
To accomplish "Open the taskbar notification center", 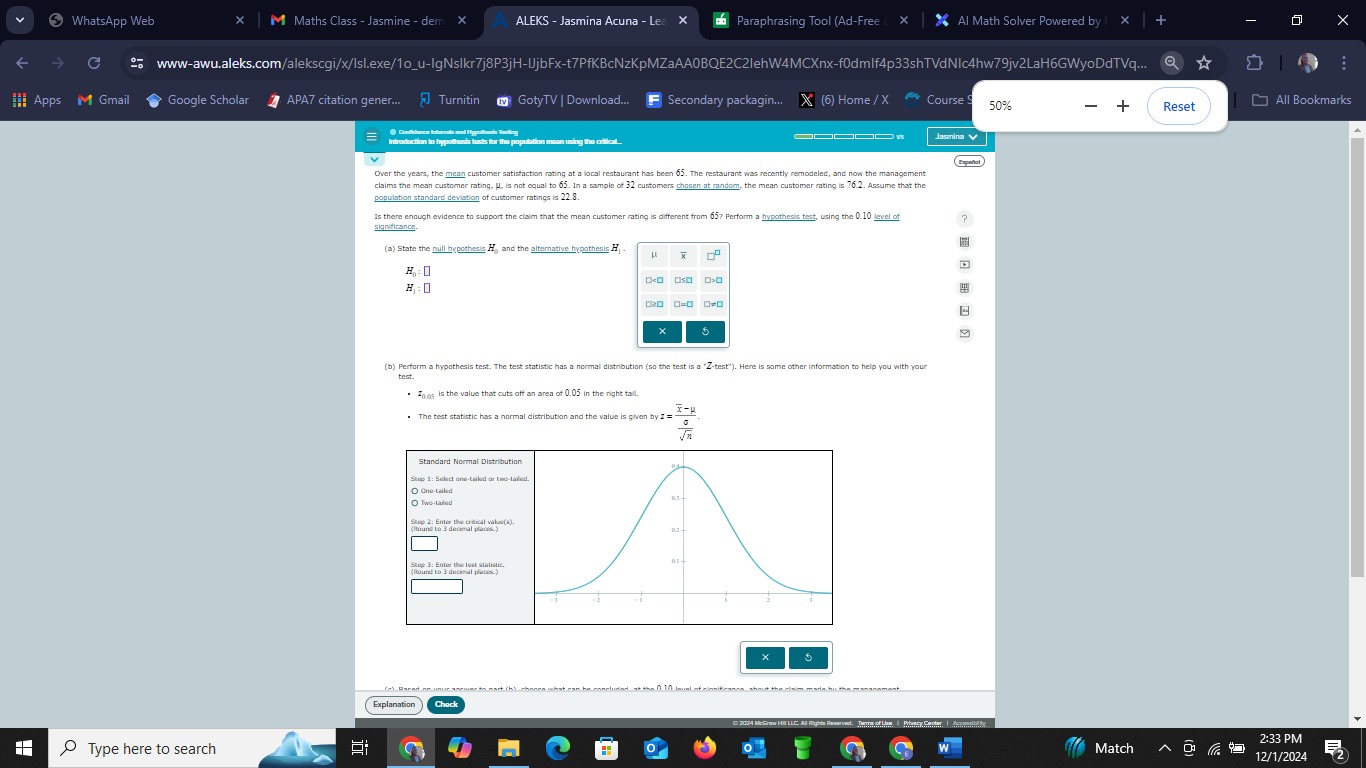I will point(1335,748).
